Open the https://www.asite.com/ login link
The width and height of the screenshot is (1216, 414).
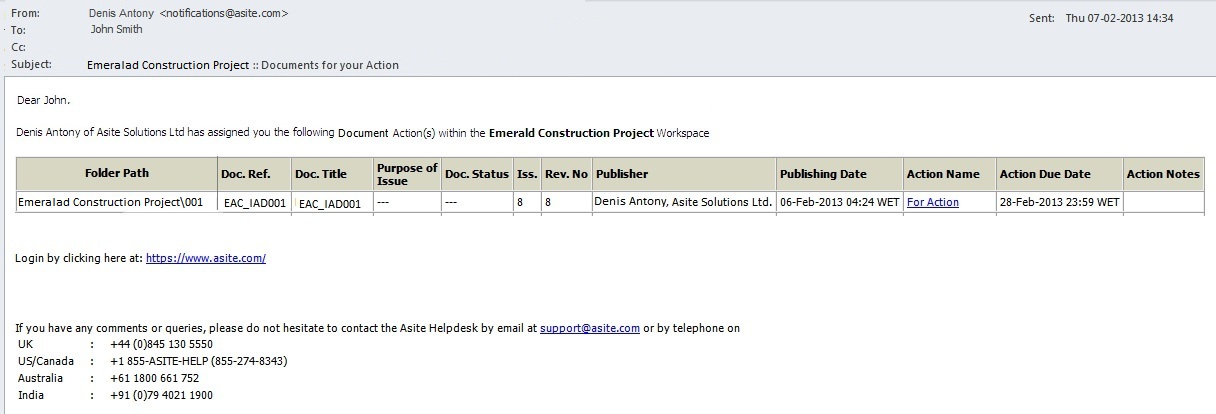coord(205,258)
